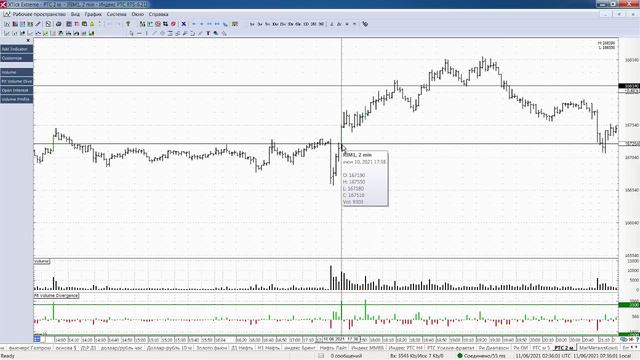Select the horizontal line drawing tool
This screenshot has height=360, width=640.
(x=139, y=33)
